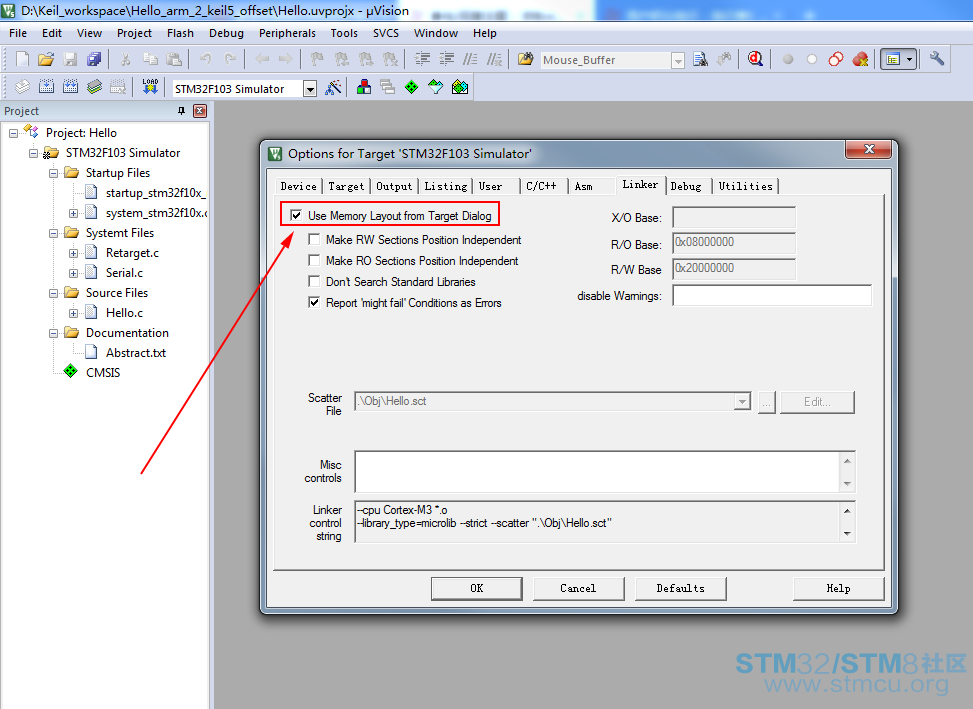Open the STM32F103 Simulator target dropdown
This screenshot has height=709, width=973.
pyautogui.click(x=310, y=89)
